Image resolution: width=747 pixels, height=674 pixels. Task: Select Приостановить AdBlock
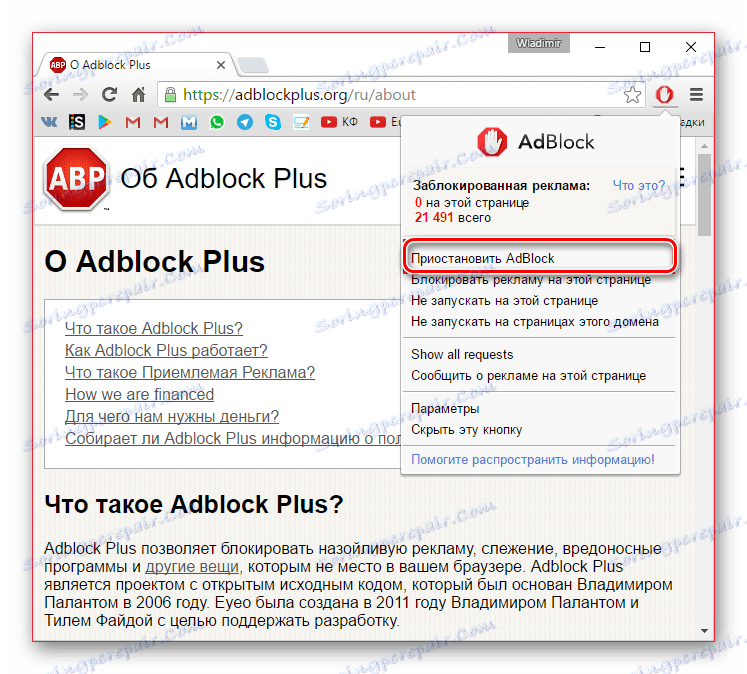[x=539, y=258]
